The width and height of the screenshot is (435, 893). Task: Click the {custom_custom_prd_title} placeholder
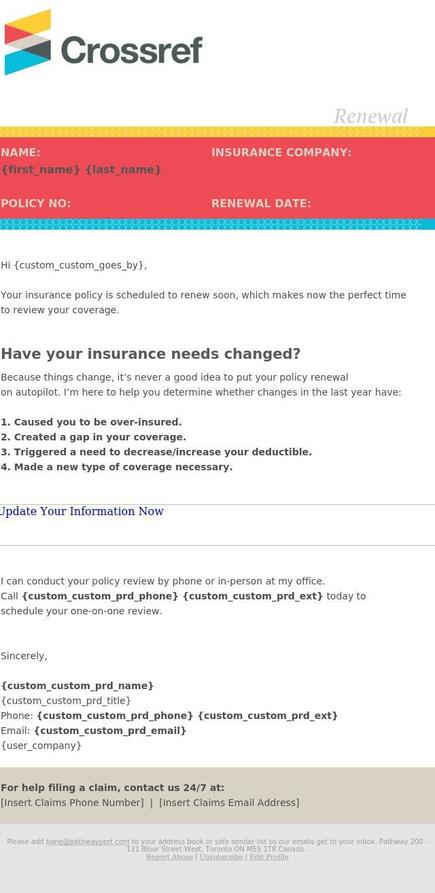[x=65, y=701]
